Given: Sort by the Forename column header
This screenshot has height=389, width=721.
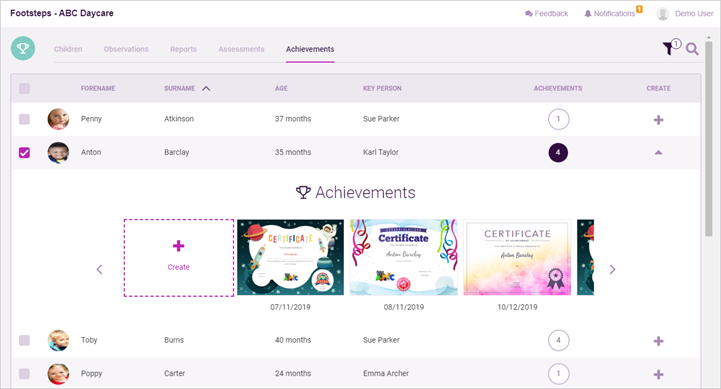Looking at the screenshot, I should (98, 88).
